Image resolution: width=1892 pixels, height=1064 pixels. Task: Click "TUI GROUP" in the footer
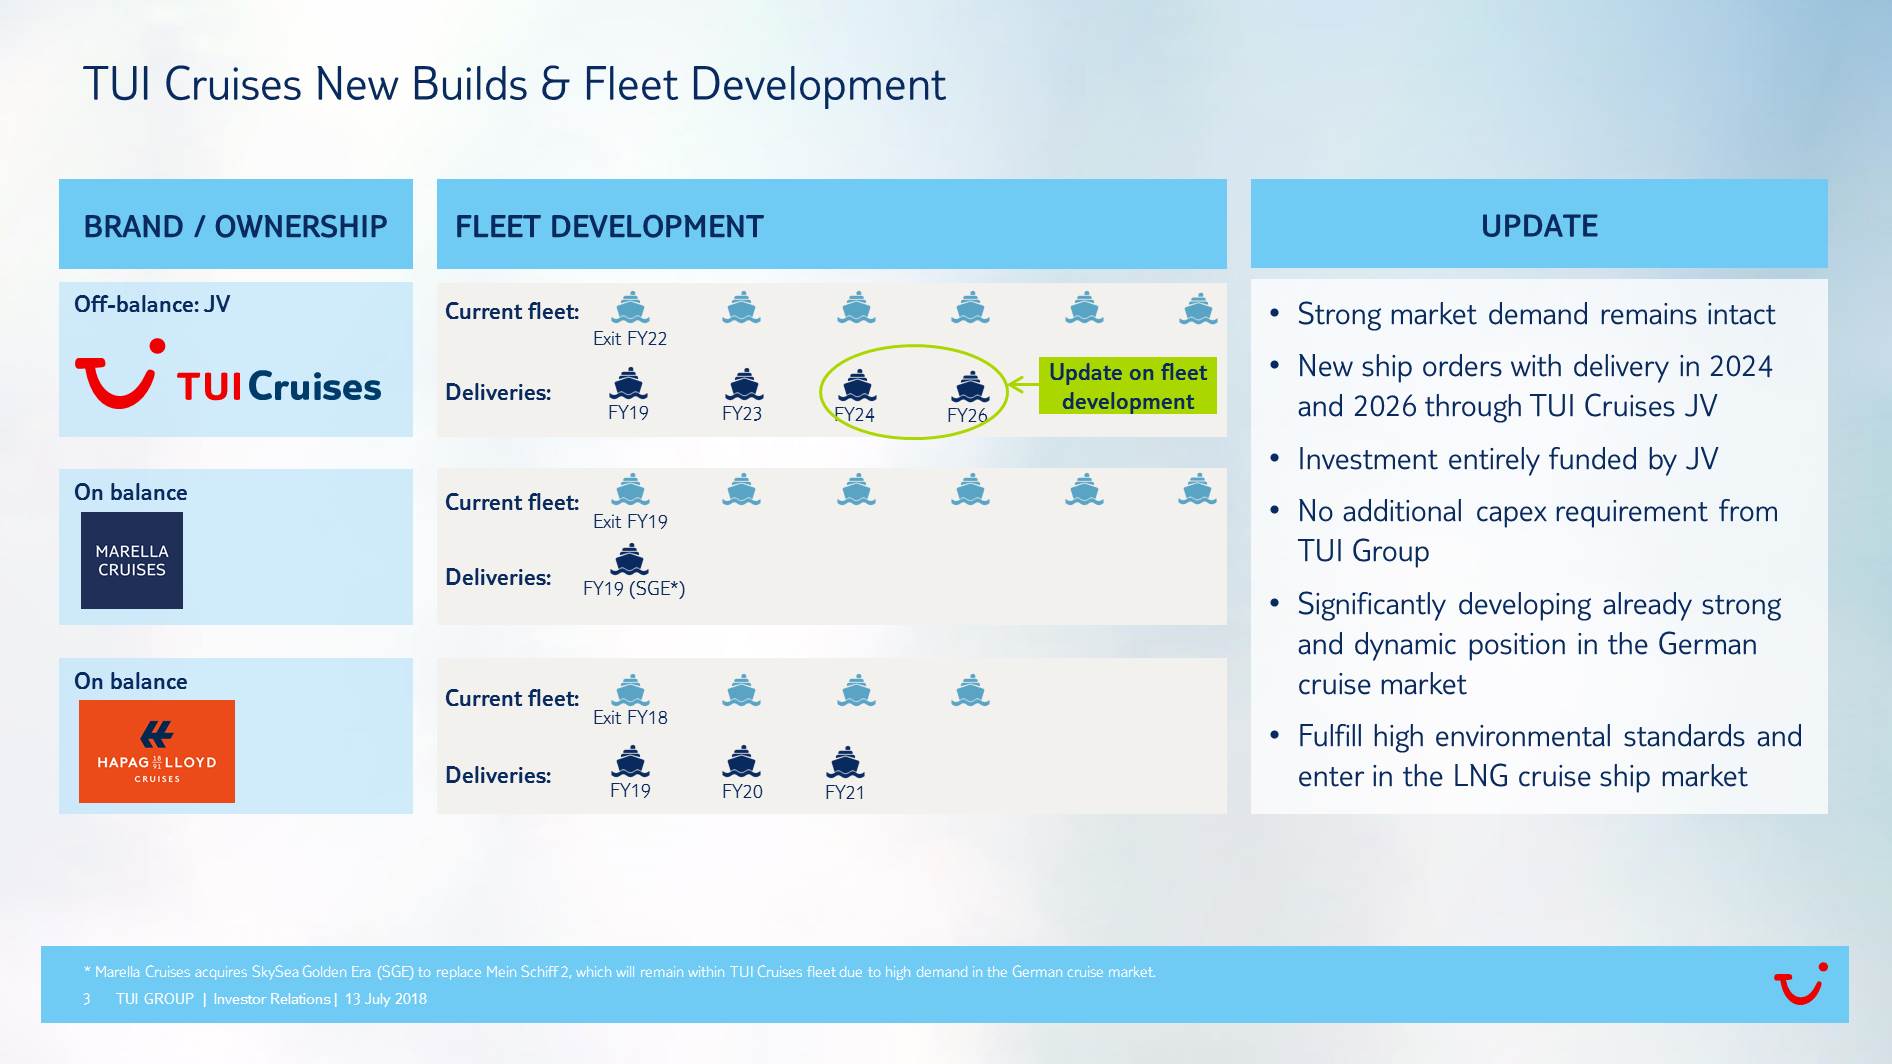point(155,999)
